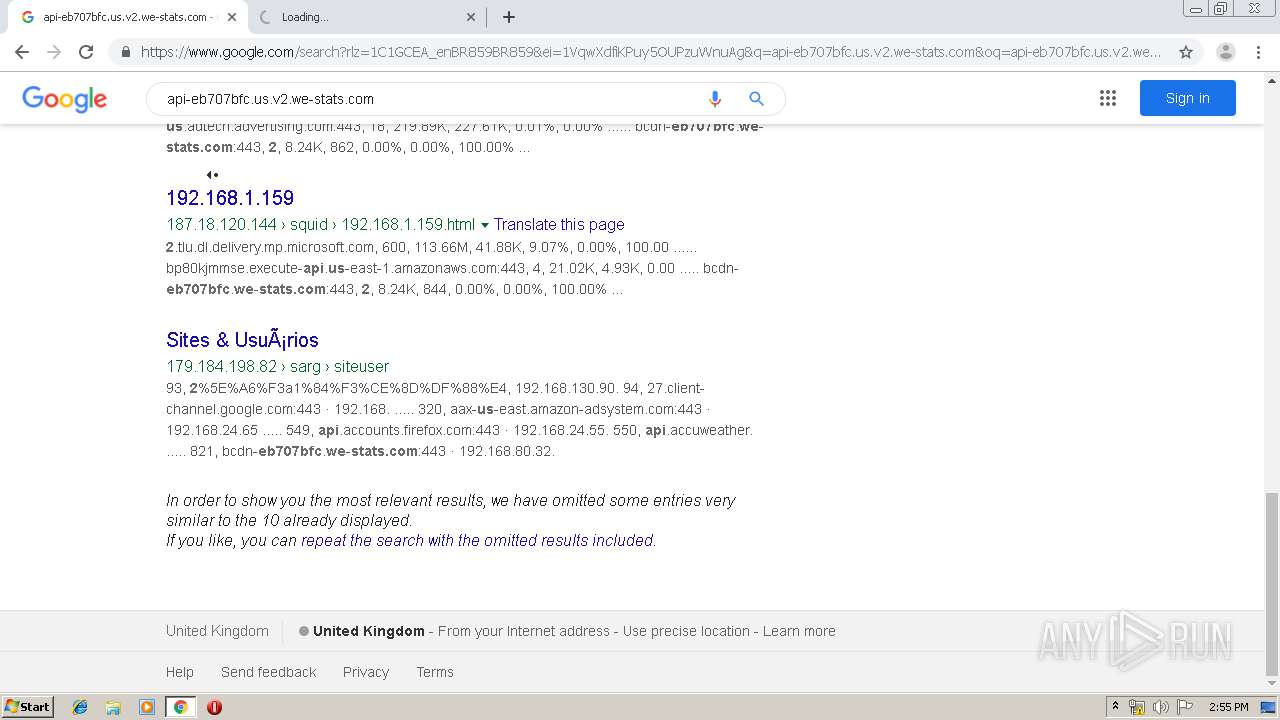Screen dimensions: 1280x720
Task: Switch to the Loading tab
Action: 365,17
